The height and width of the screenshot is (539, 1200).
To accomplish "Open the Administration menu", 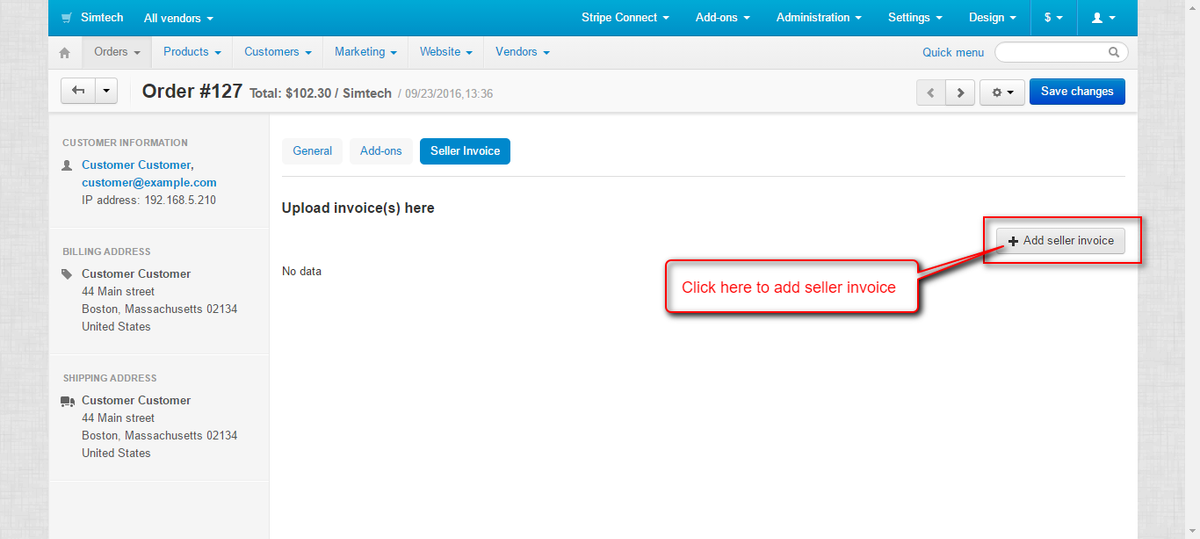I will point(819,18).
